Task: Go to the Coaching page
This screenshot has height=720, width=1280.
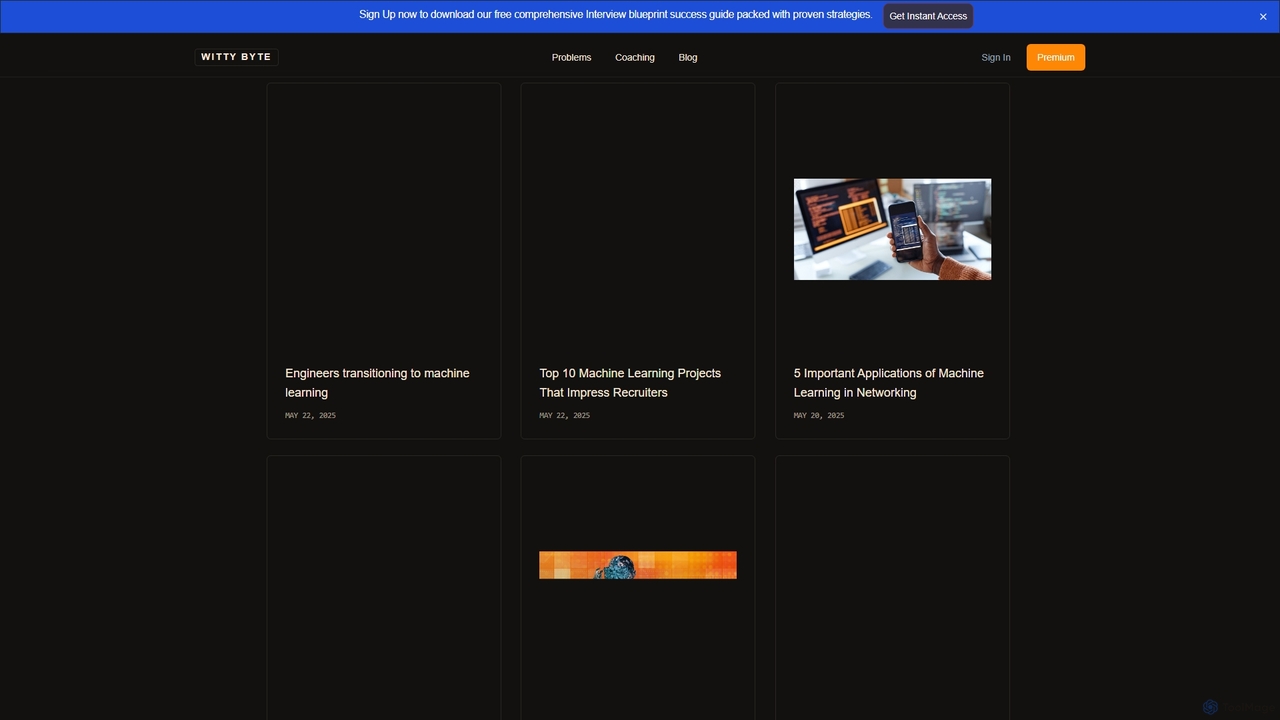Action: tap(635, 58)
